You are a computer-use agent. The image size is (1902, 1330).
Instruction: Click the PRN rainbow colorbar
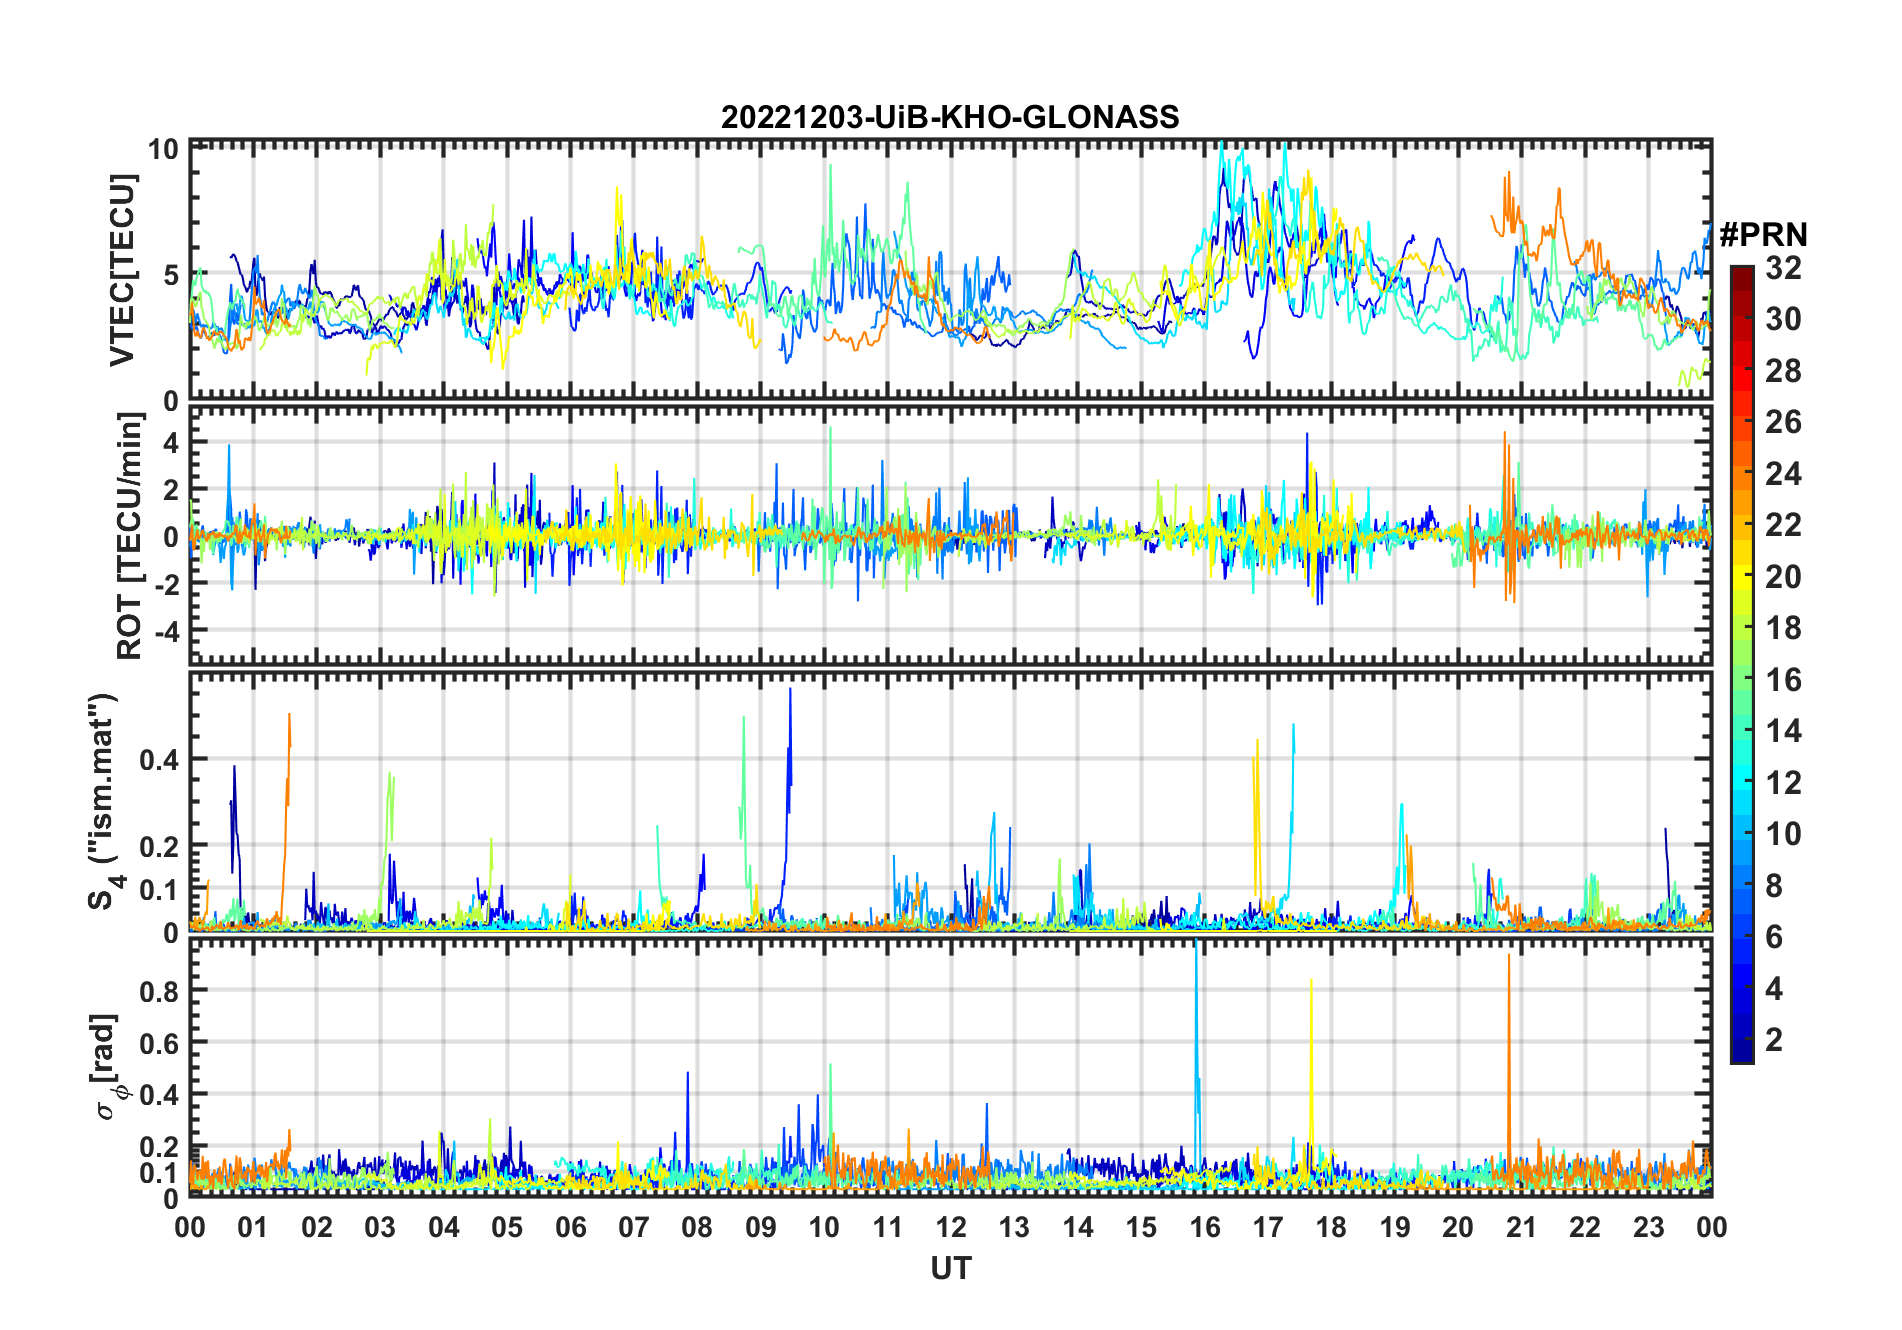click(1742, 664)
